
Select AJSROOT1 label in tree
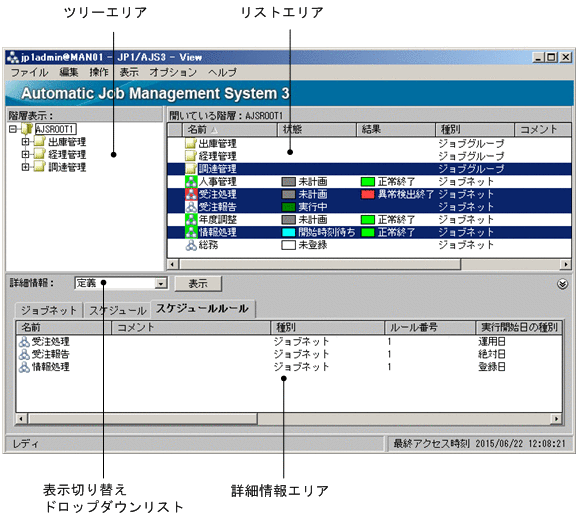coord(56,129)
